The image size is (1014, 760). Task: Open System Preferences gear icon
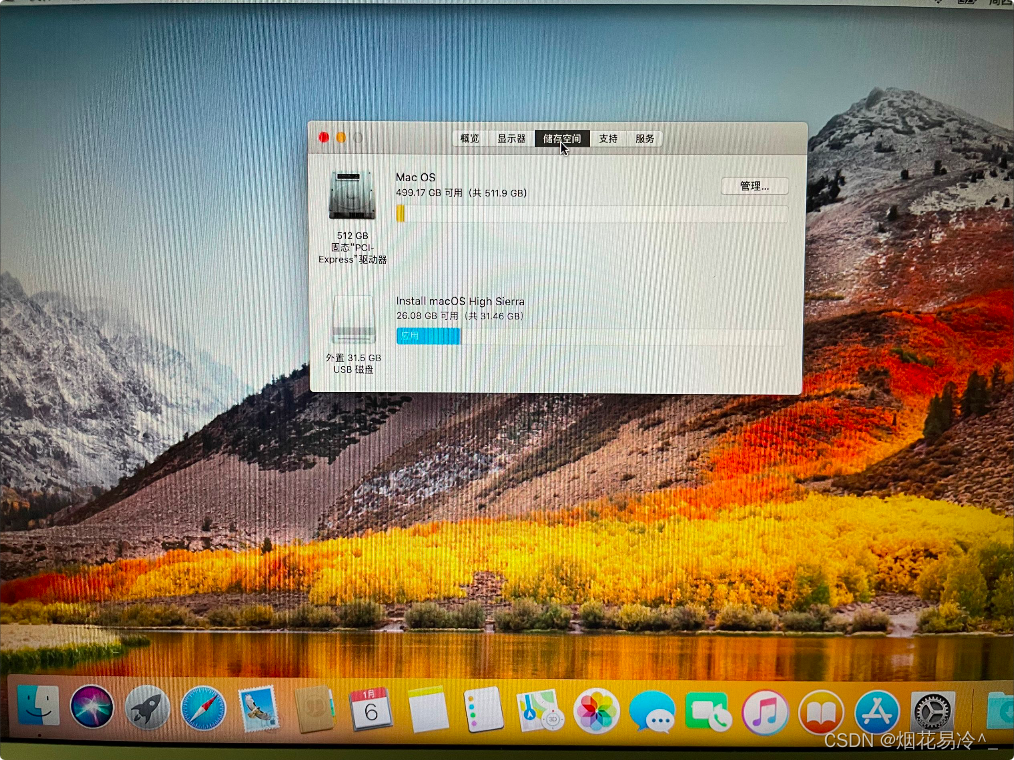(932, 713)
